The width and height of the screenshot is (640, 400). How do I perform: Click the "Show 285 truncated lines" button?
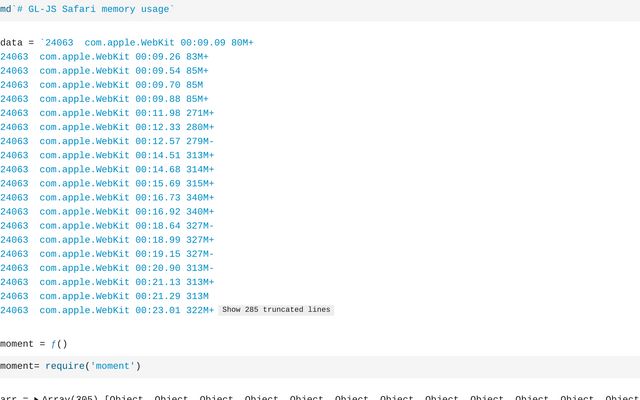276,310
